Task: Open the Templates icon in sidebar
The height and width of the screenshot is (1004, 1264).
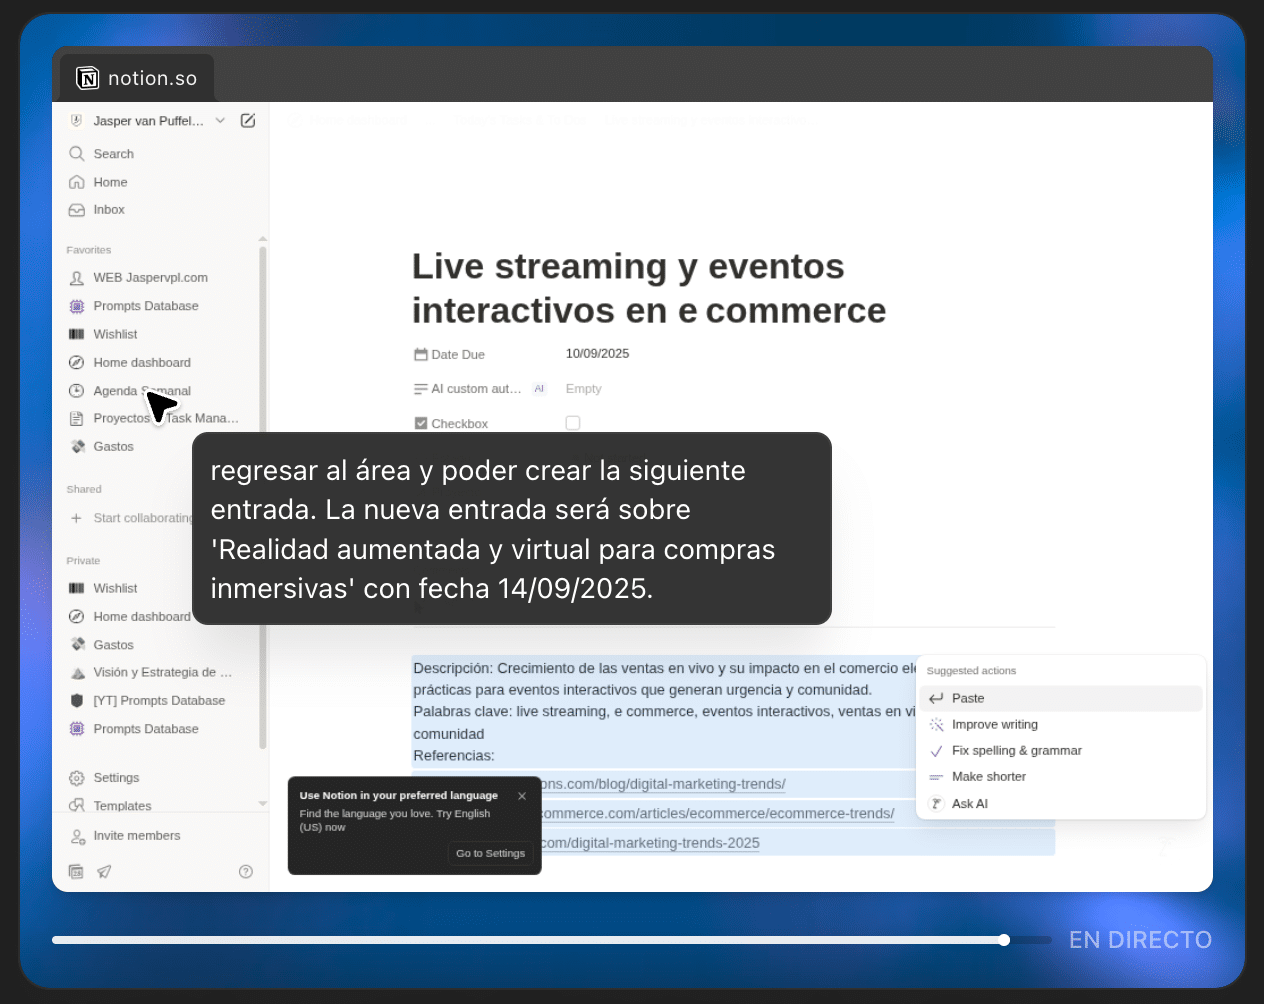Action: [77, 806]
